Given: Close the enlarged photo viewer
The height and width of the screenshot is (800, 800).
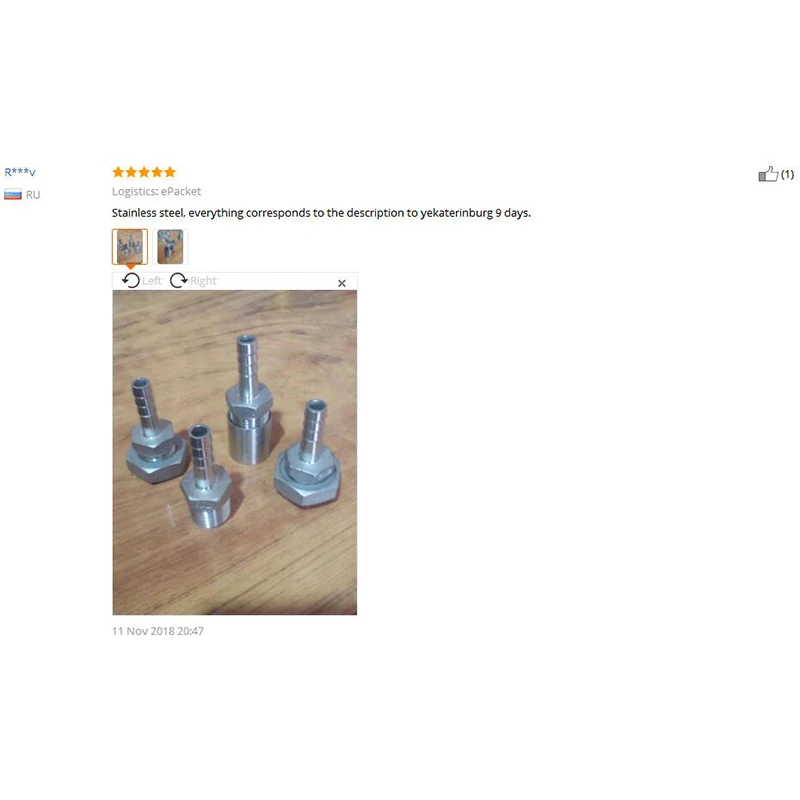Looking at the screenshot, I should (342, 283).
